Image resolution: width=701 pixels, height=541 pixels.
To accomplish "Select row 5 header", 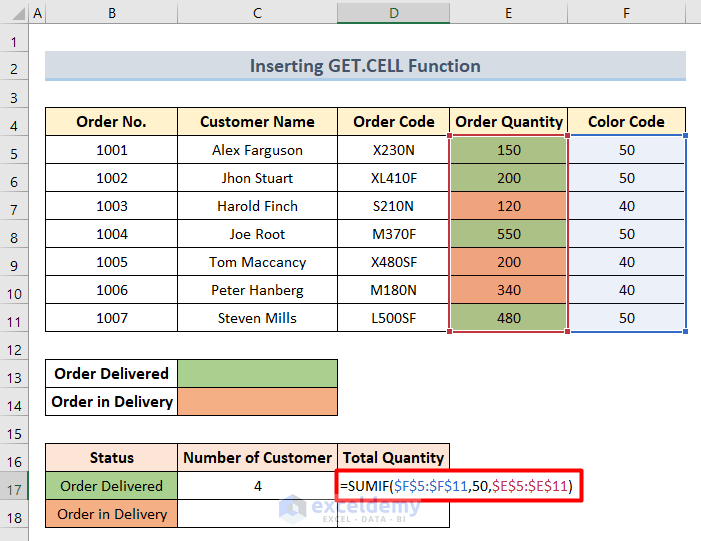I will (14, 150).
